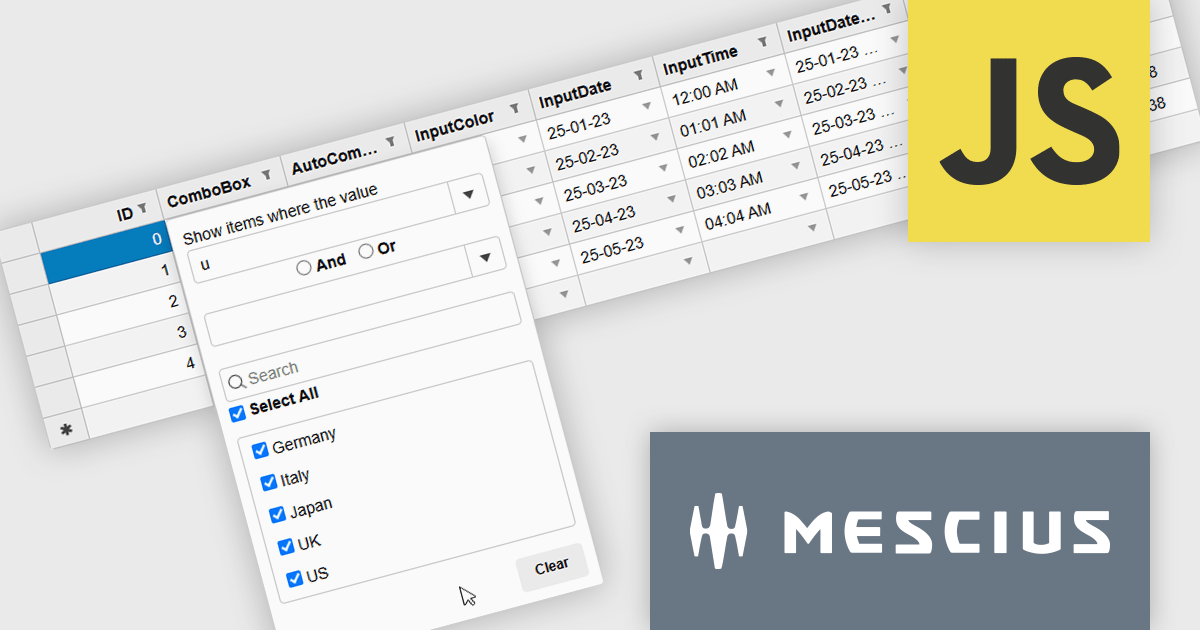Select ID cell 1
Screen dimensions: 1200x630
pos(116,282)
